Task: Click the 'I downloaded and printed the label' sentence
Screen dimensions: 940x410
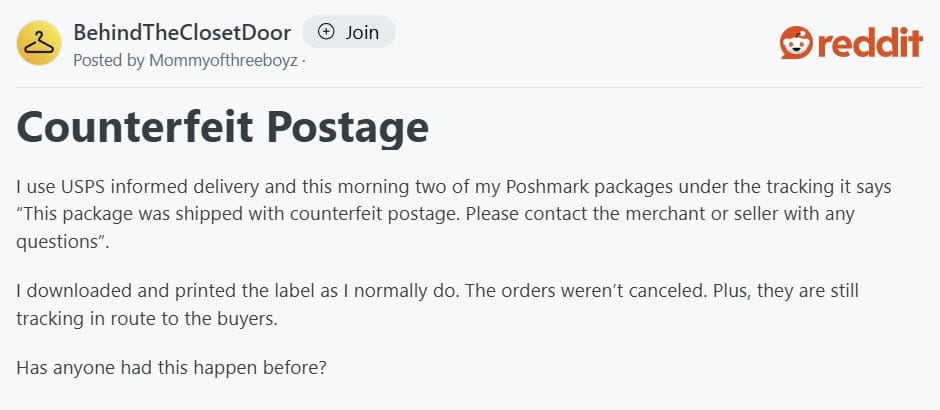Action: click(x=202, y=291)
